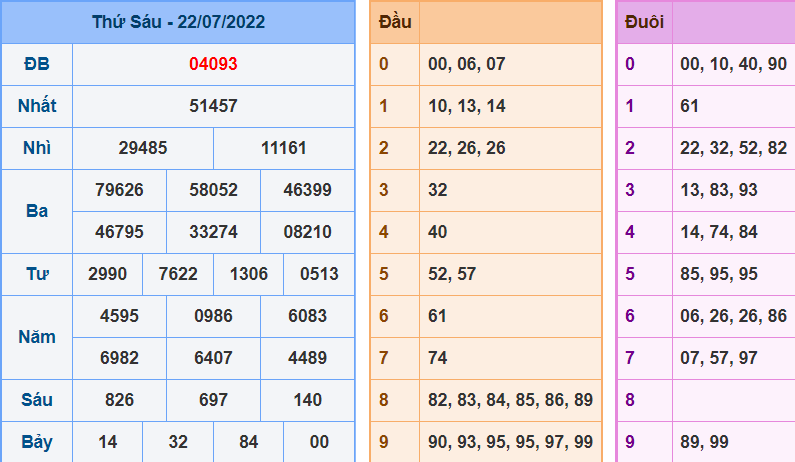
Task: Click the Năm prize label
Action: (x=37, y=337)
